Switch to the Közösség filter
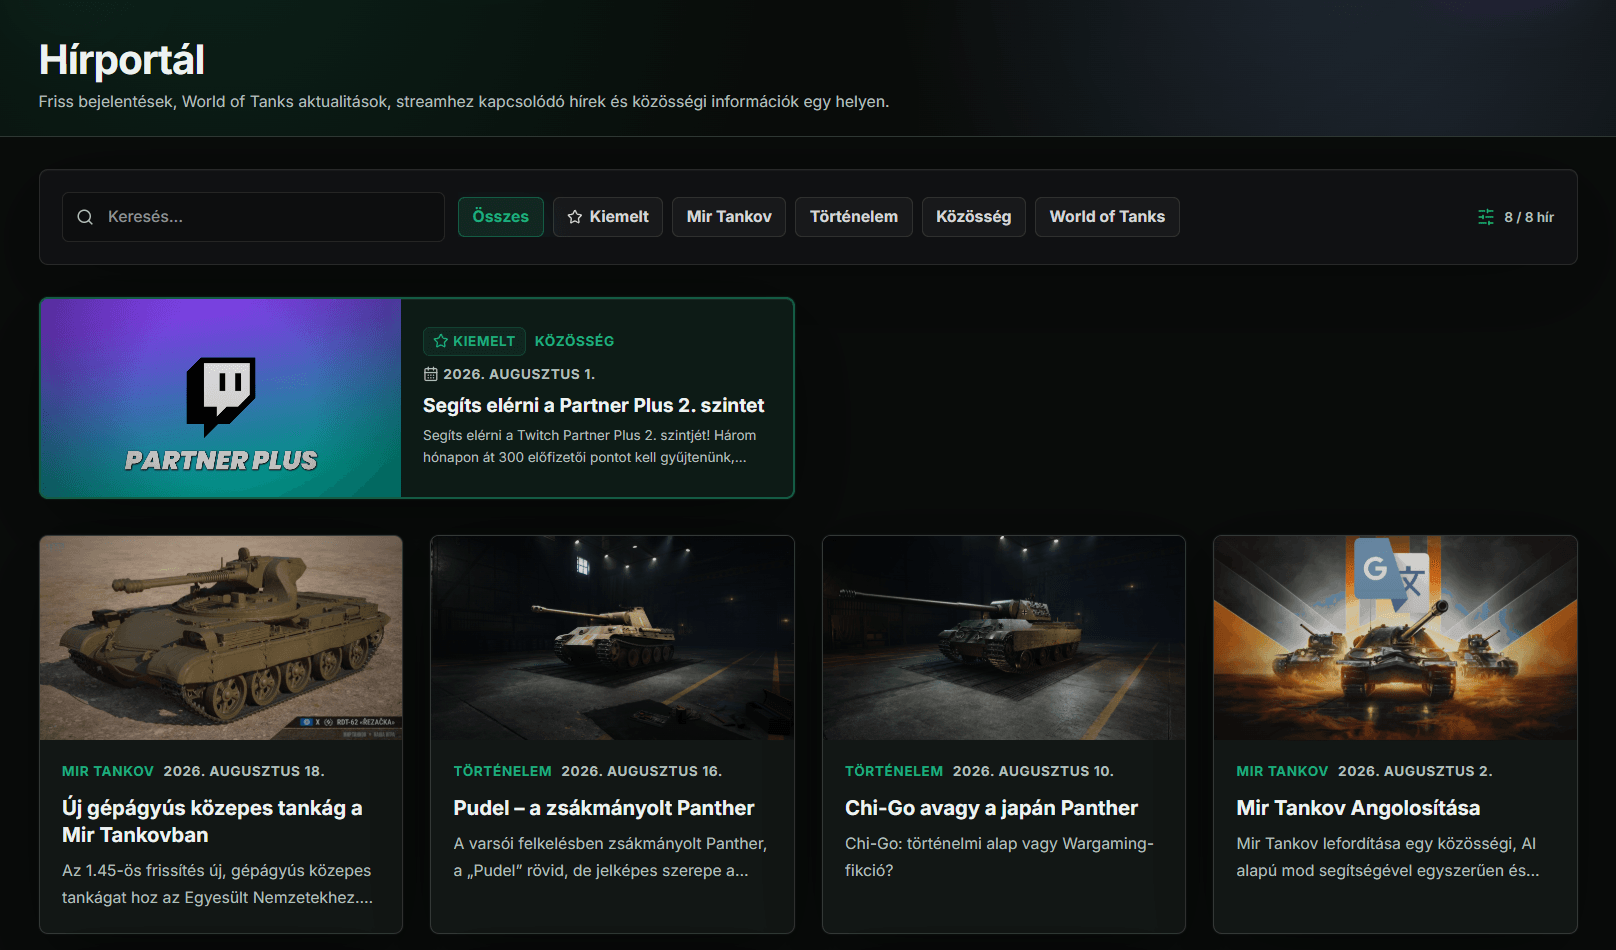The height and width of the screenshot is (950, 1616). click(974, 217)
